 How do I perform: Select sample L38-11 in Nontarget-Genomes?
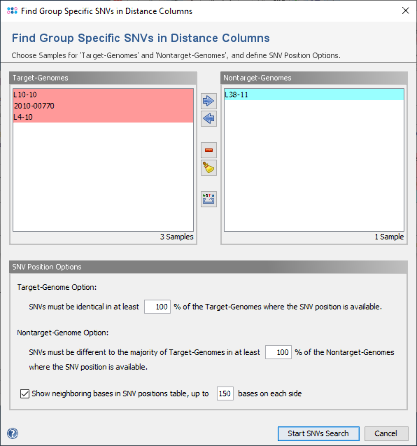[x=314, y=95]
